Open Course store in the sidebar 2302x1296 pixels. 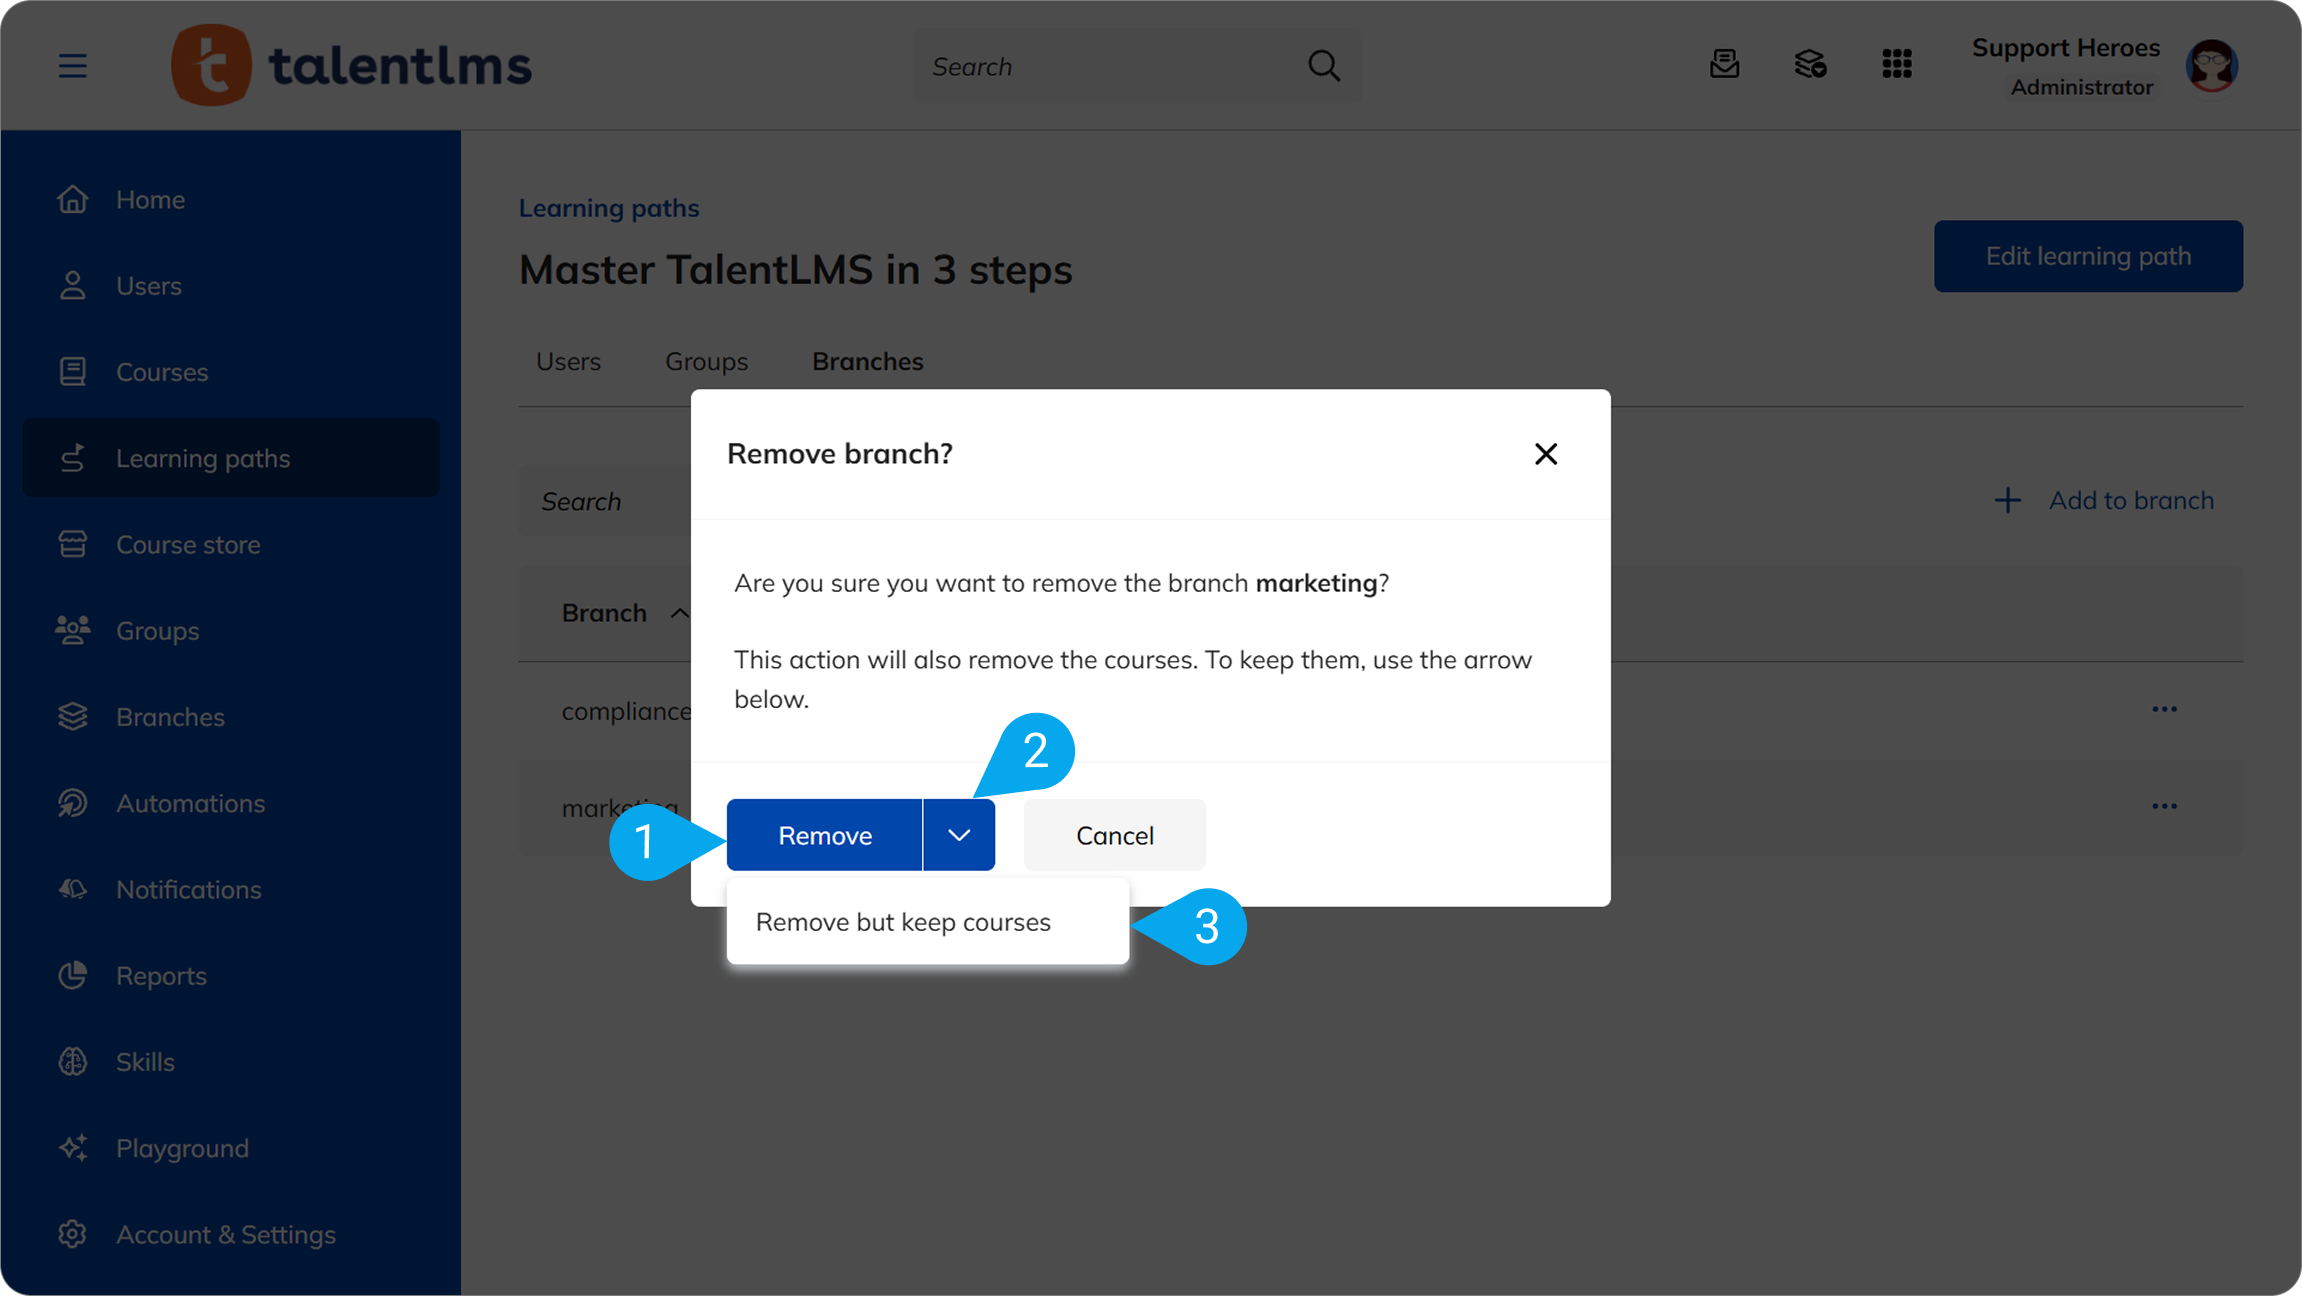(x=231, y=545)
